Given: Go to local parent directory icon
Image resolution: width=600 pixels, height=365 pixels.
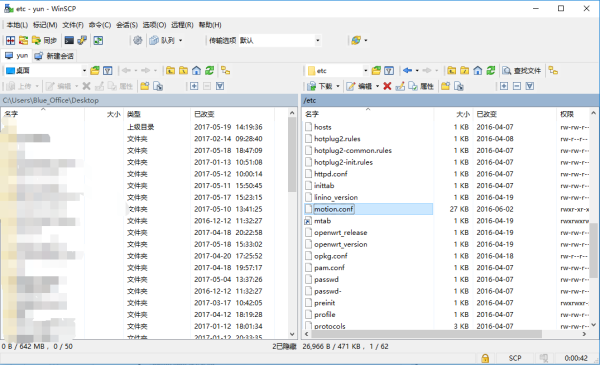Looking at the screenshot, I should [171, 70].
